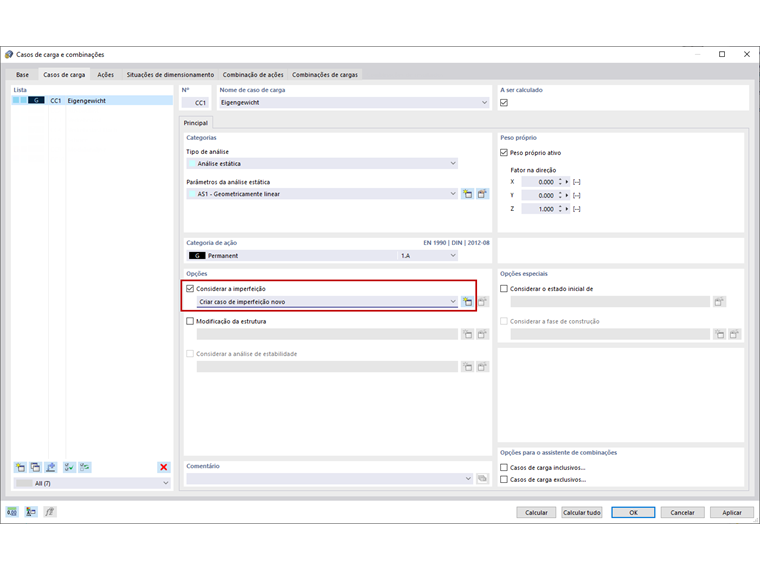Create new static analysis settings icon
This screenshot has width=760, height=570.
coord(467,194)
